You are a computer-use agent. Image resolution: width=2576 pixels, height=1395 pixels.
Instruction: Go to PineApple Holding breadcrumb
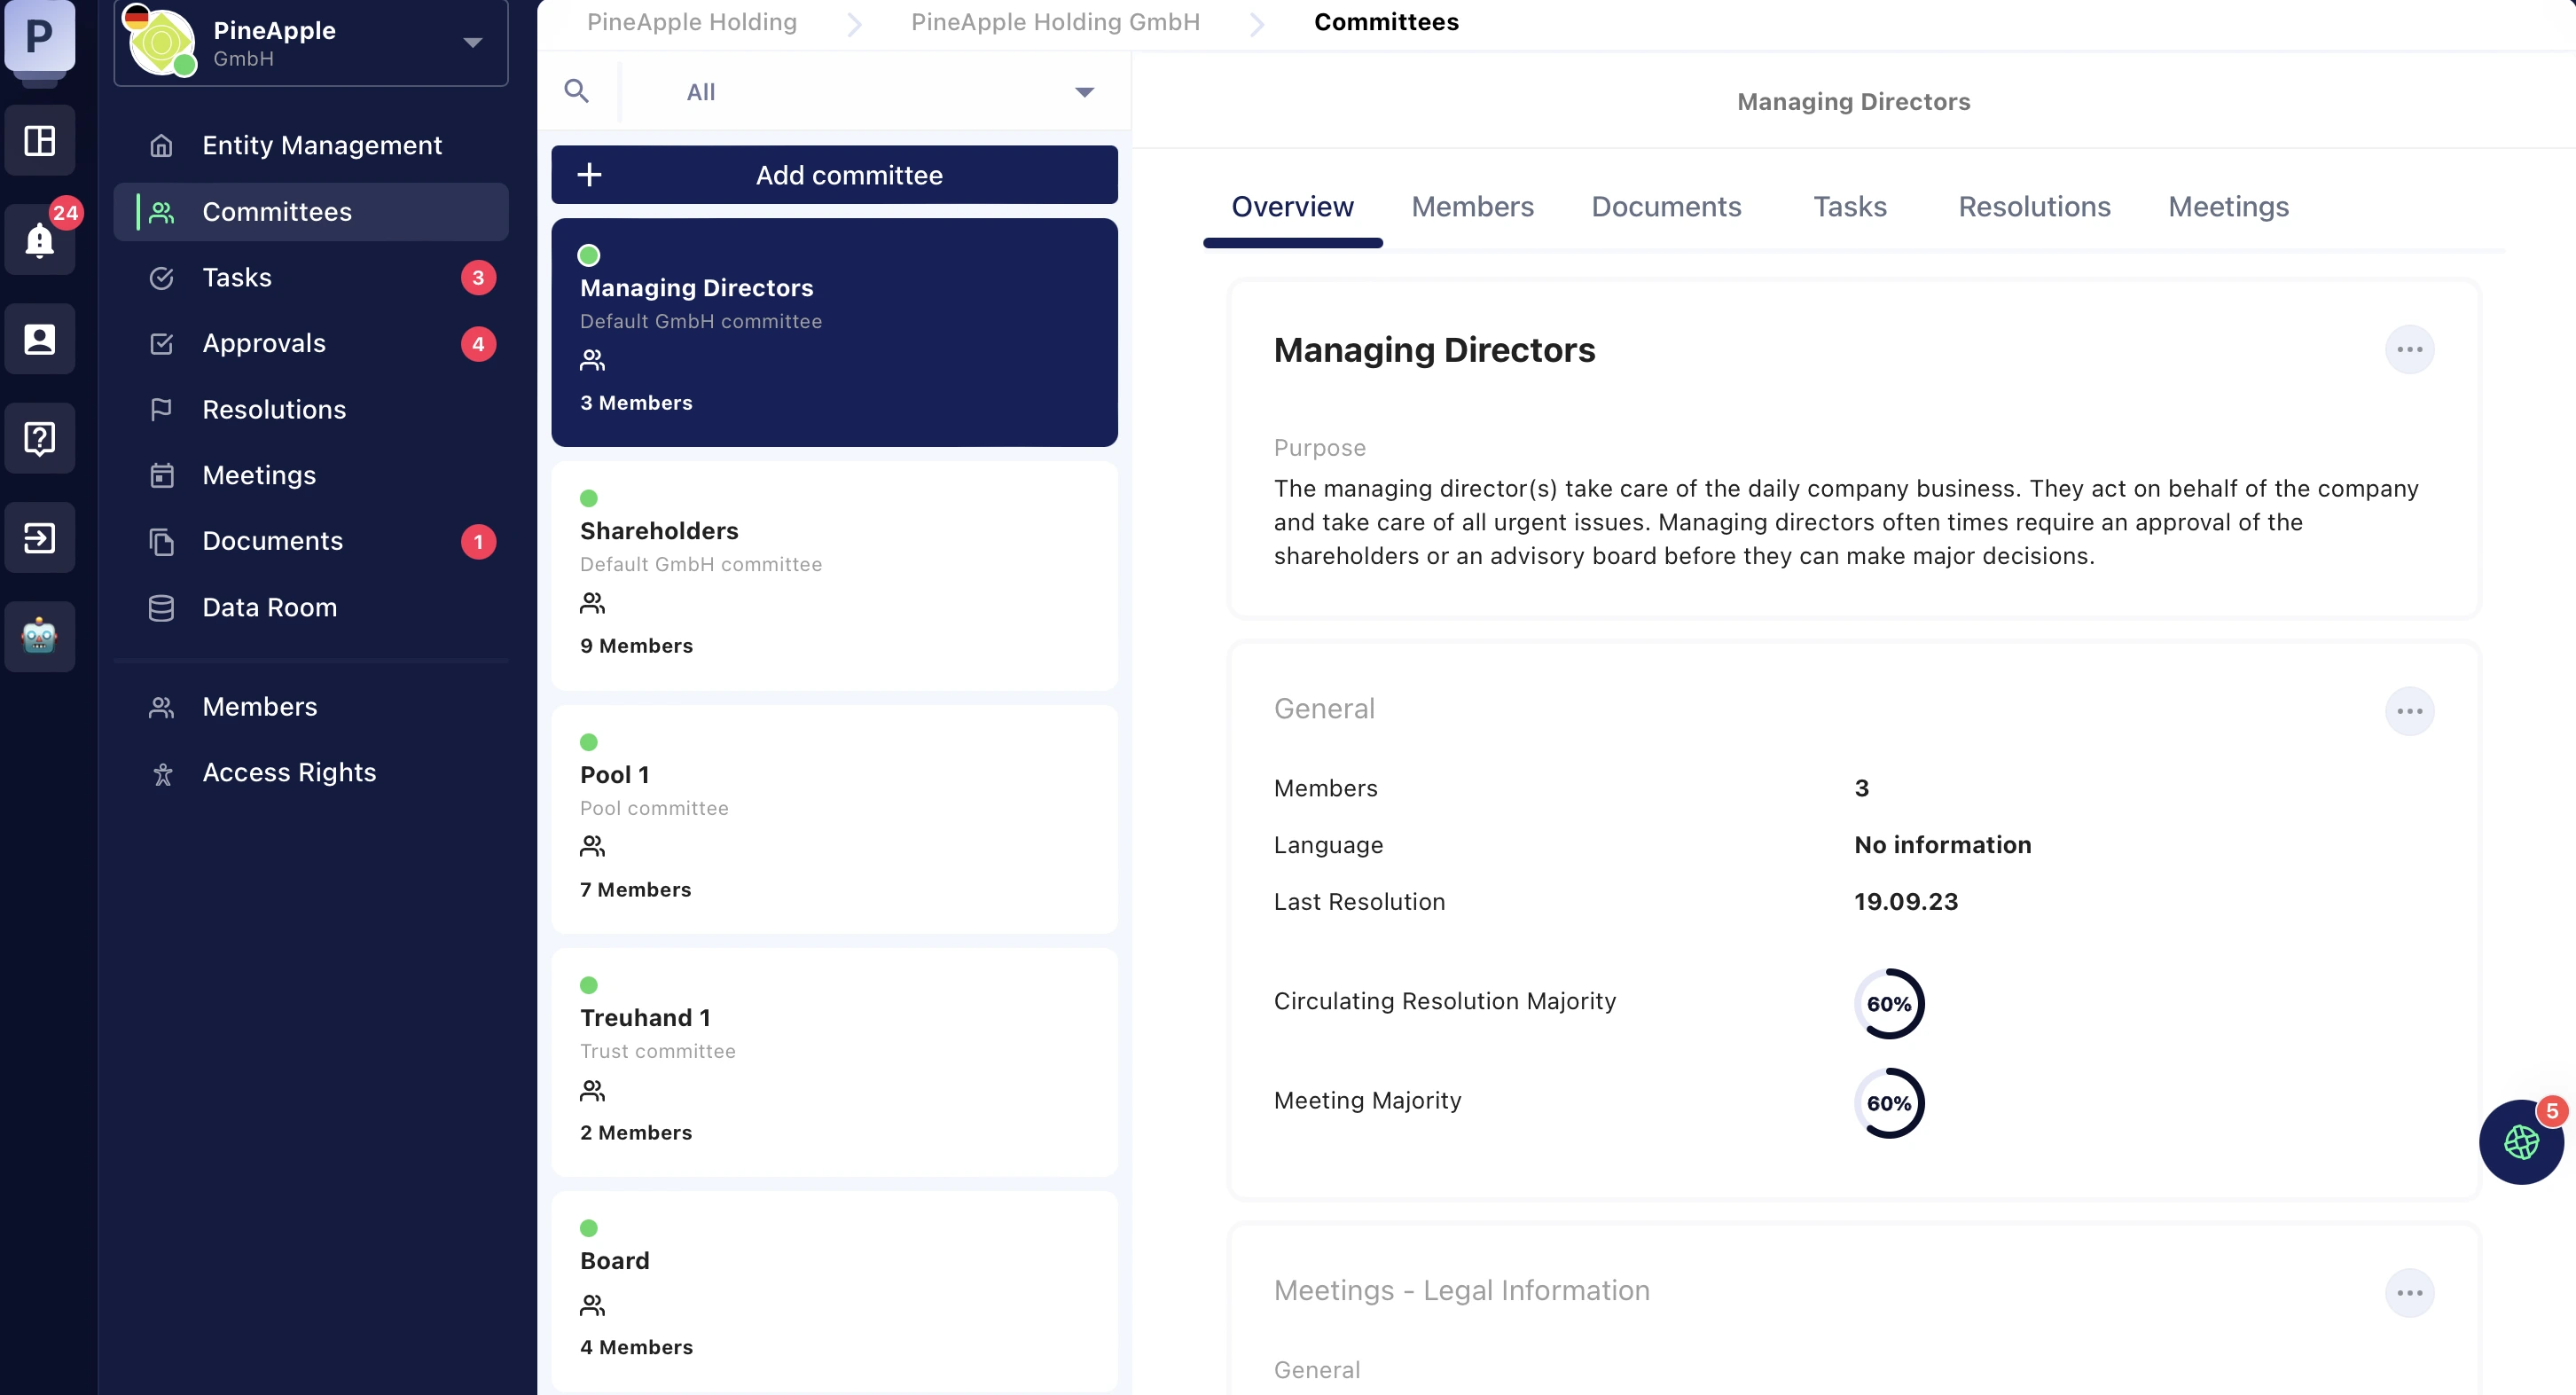tap(692, 22)
